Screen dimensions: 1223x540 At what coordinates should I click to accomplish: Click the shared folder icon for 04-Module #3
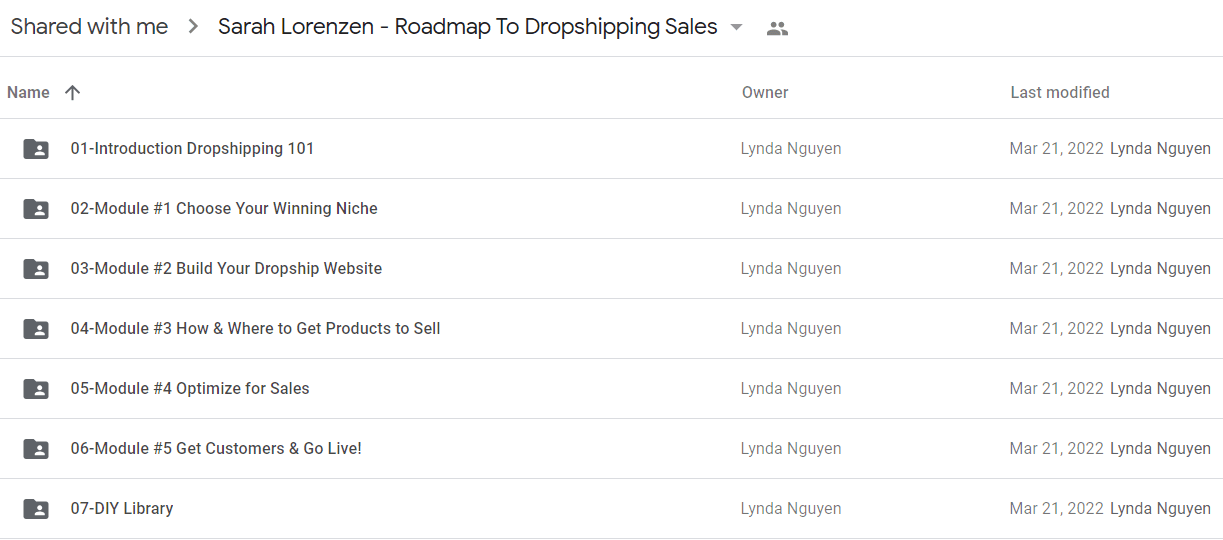36,329
